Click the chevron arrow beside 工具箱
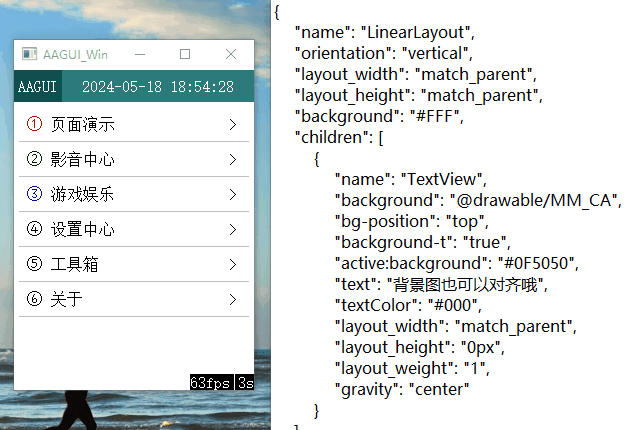 pos(233,264)
